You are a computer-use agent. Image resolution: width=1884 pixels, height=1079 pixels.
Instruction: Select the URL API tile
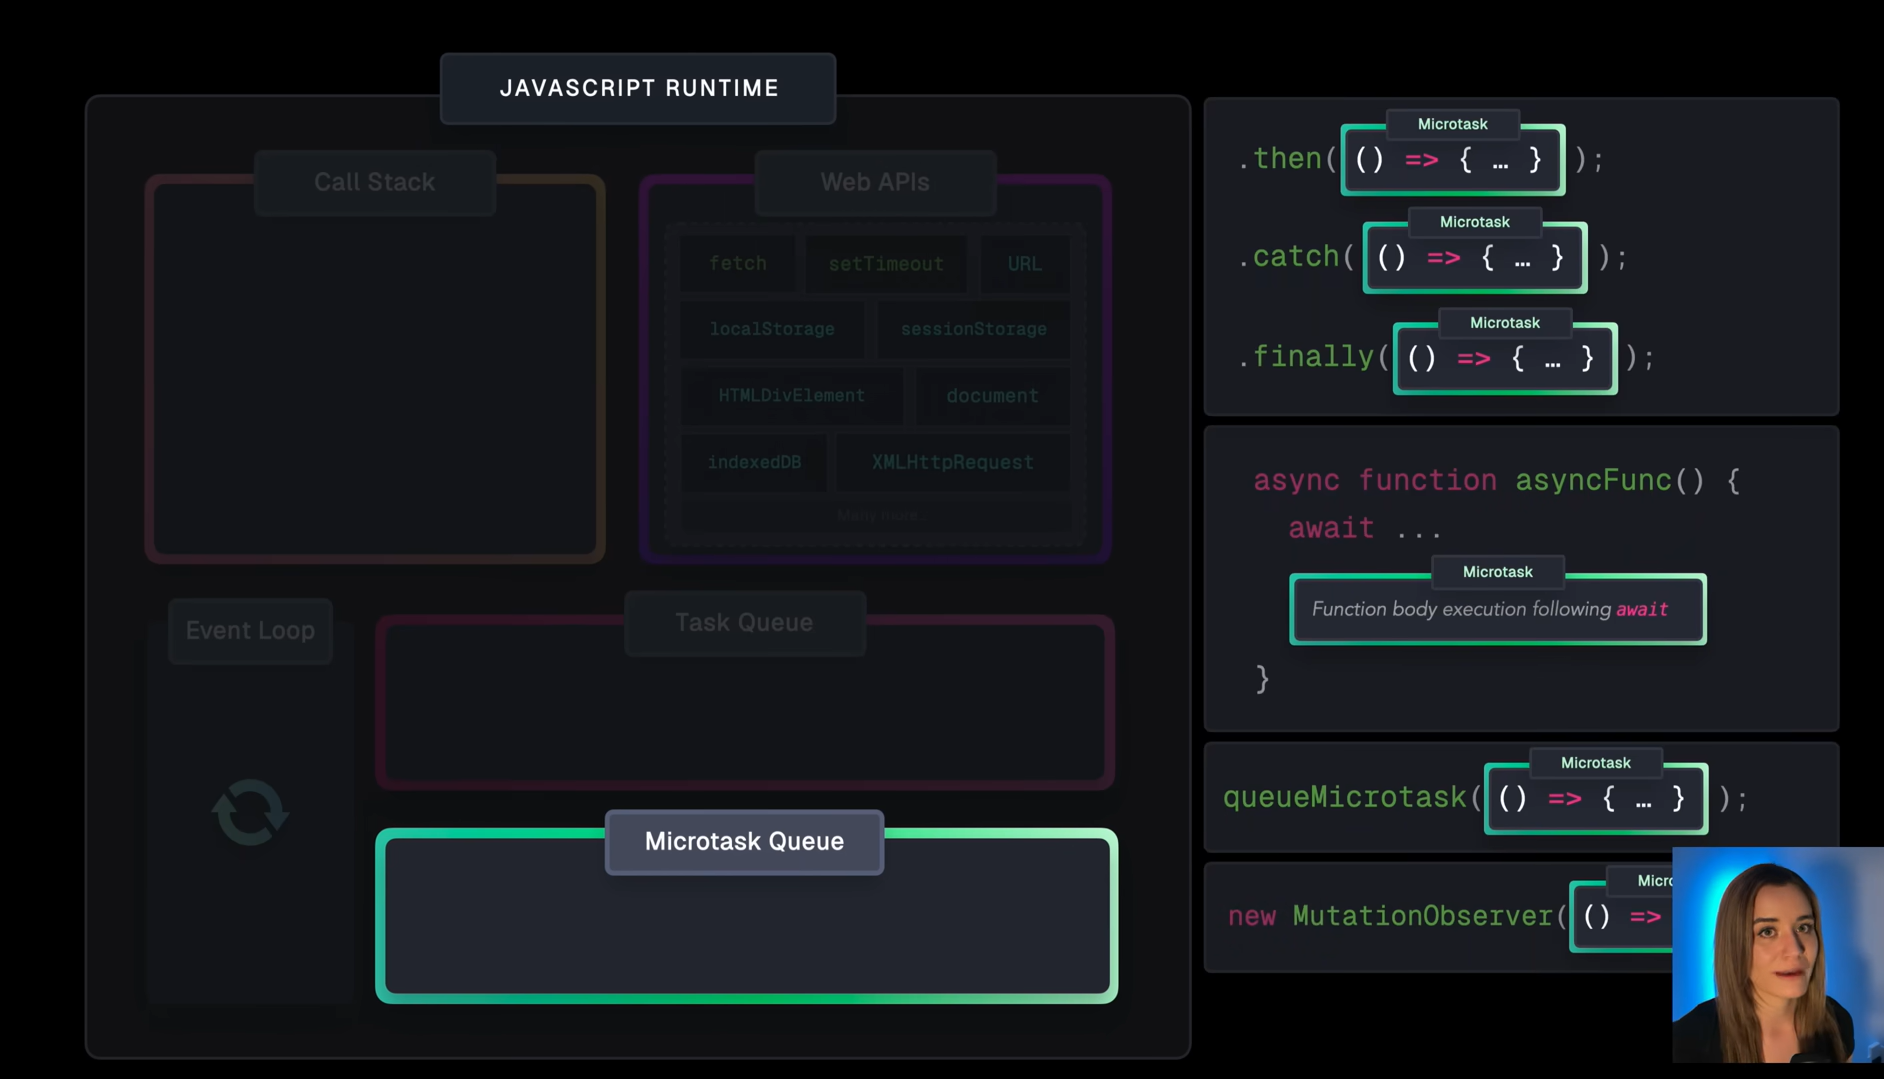click(x=1024, y=264)
